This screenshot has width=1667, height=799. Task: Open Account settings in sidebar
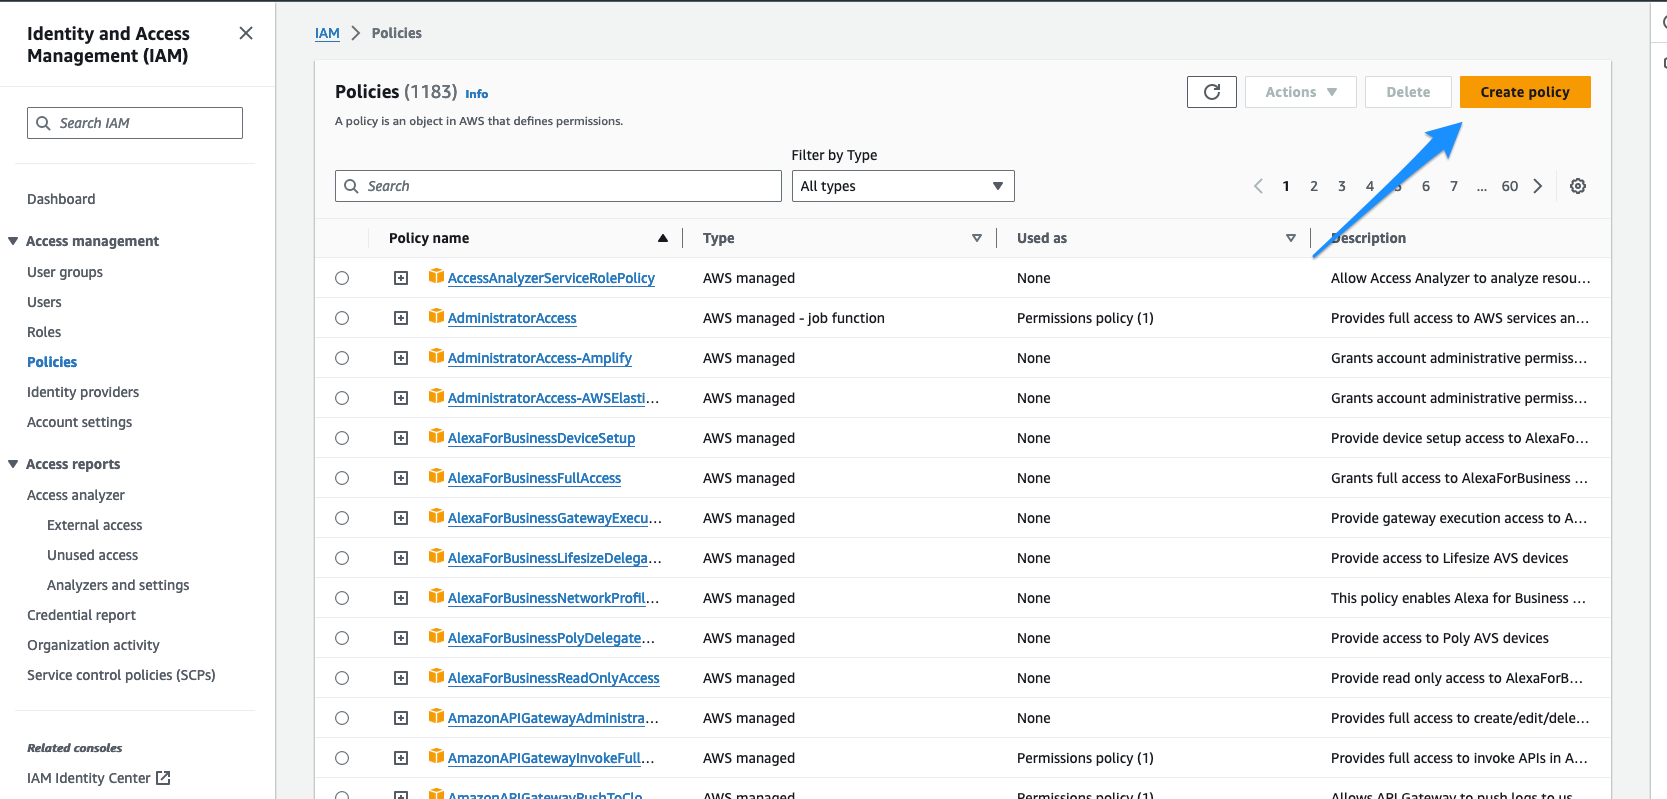79,422
